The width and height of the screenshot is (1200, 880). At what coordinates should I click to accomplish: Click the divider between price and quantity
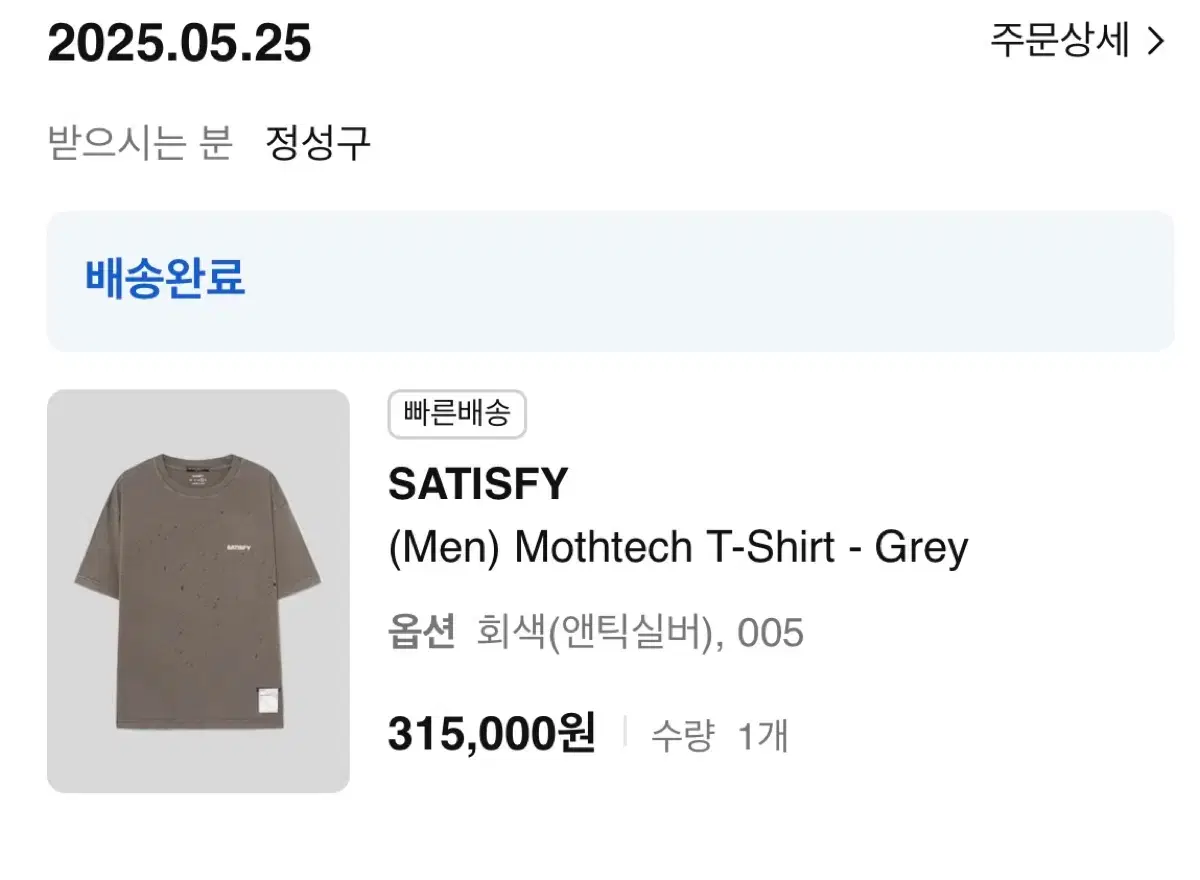click(x=624, y=733)
